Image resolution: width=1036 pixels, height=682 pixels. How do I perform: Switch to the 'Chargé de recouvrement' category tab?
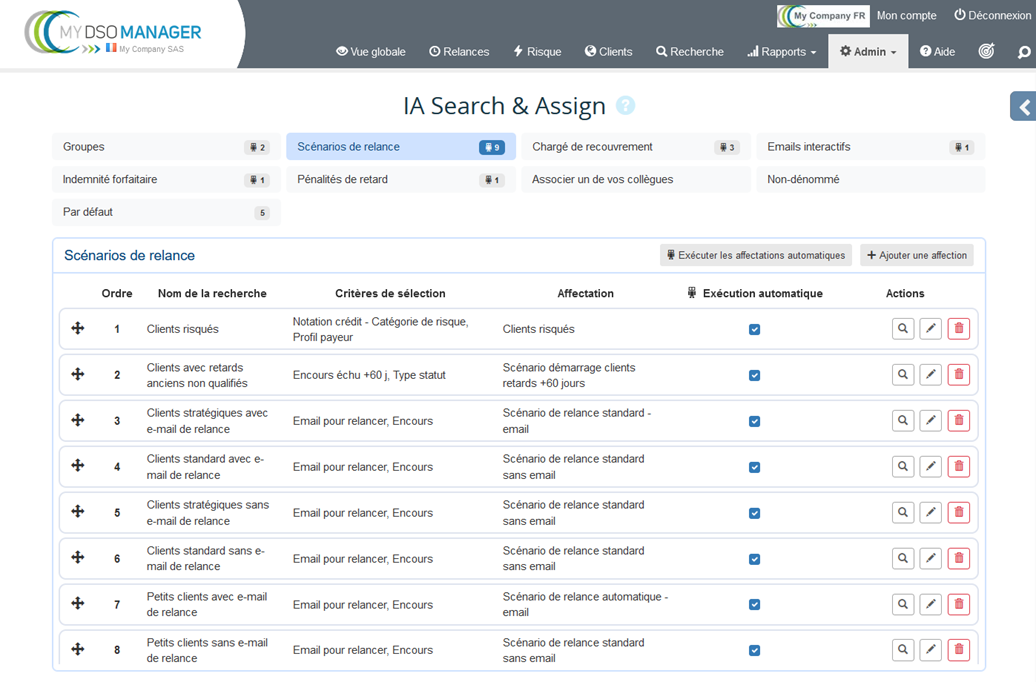[x=634, y=146]
